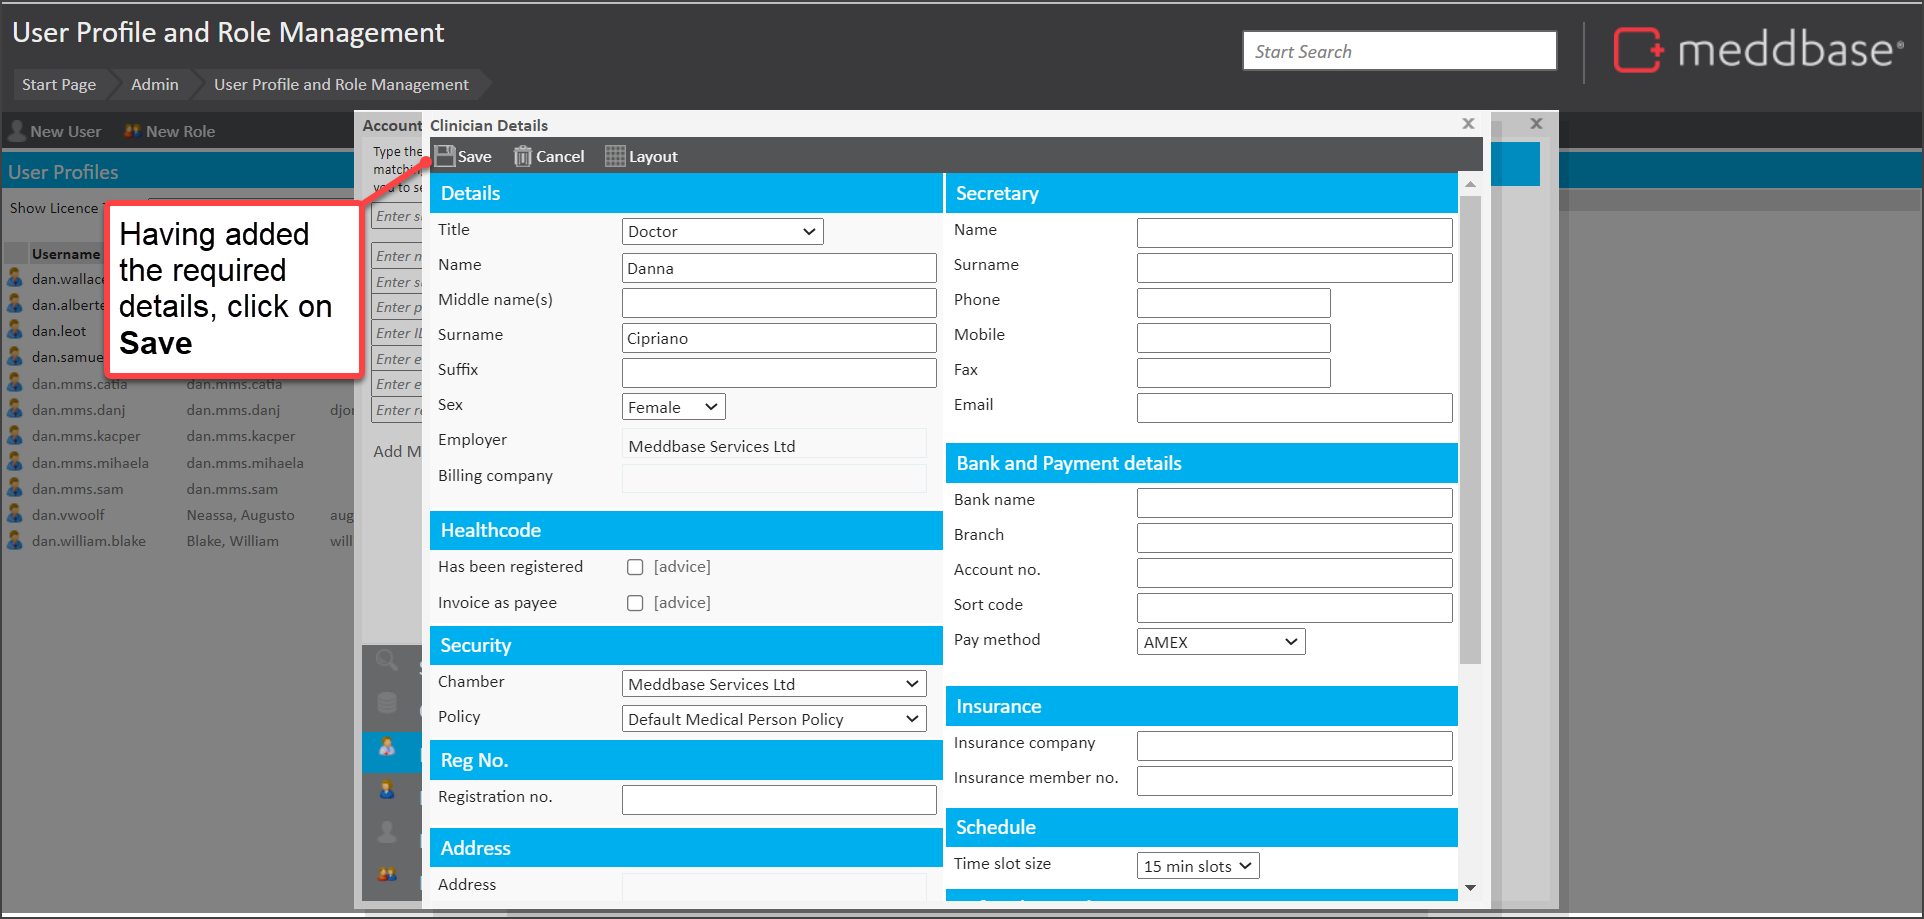This screenshot has height=919, width=1924.
Task: Click the Suffix input field
Action: pyautogui.click(x=779, y=373)
